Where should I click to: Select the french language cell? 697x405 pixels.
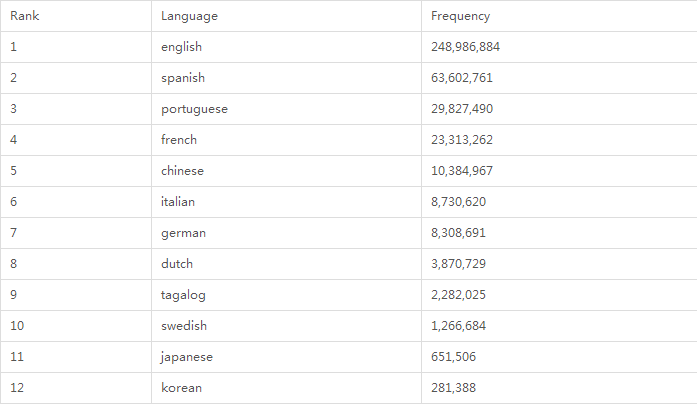pyautogui.click(x=179, y=140)
